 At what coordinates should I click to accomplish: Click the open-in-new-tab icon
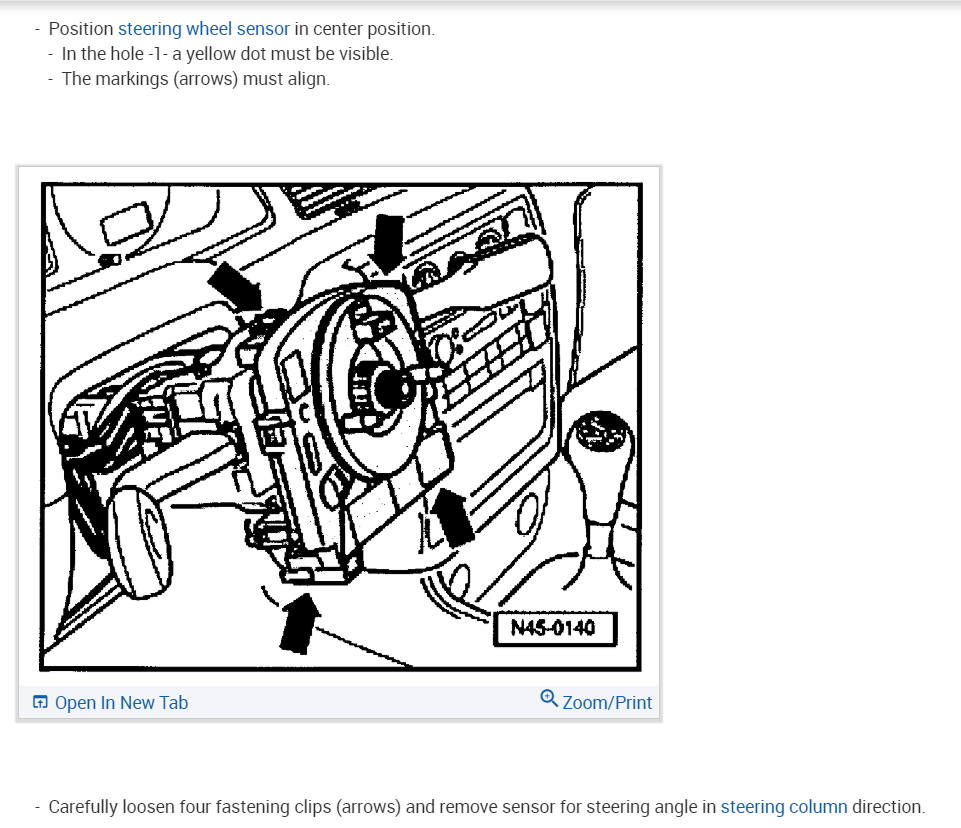(x=40, y=702)
